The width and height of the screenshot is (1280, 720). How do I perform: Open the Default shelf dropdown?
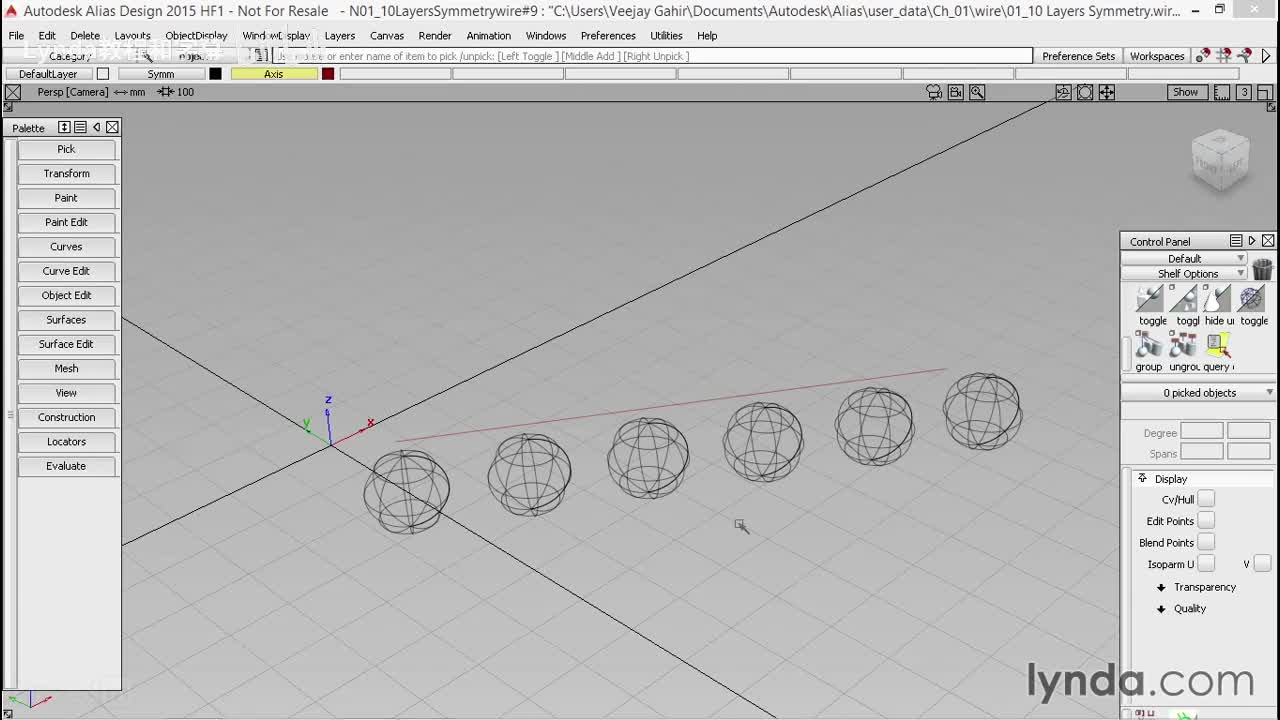point(1185,258)
